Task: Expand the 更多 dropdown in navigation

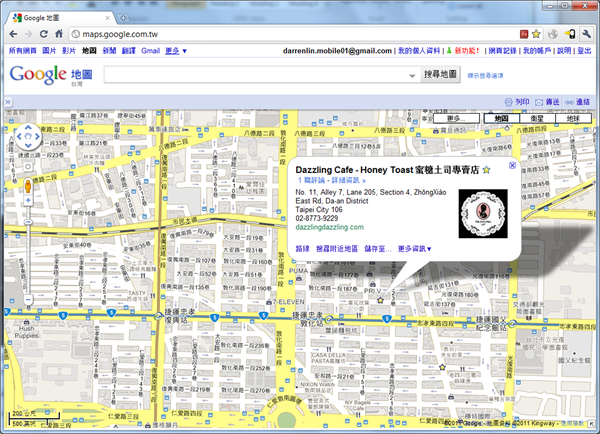Action: pyautogui.click(x=176, y=51)
